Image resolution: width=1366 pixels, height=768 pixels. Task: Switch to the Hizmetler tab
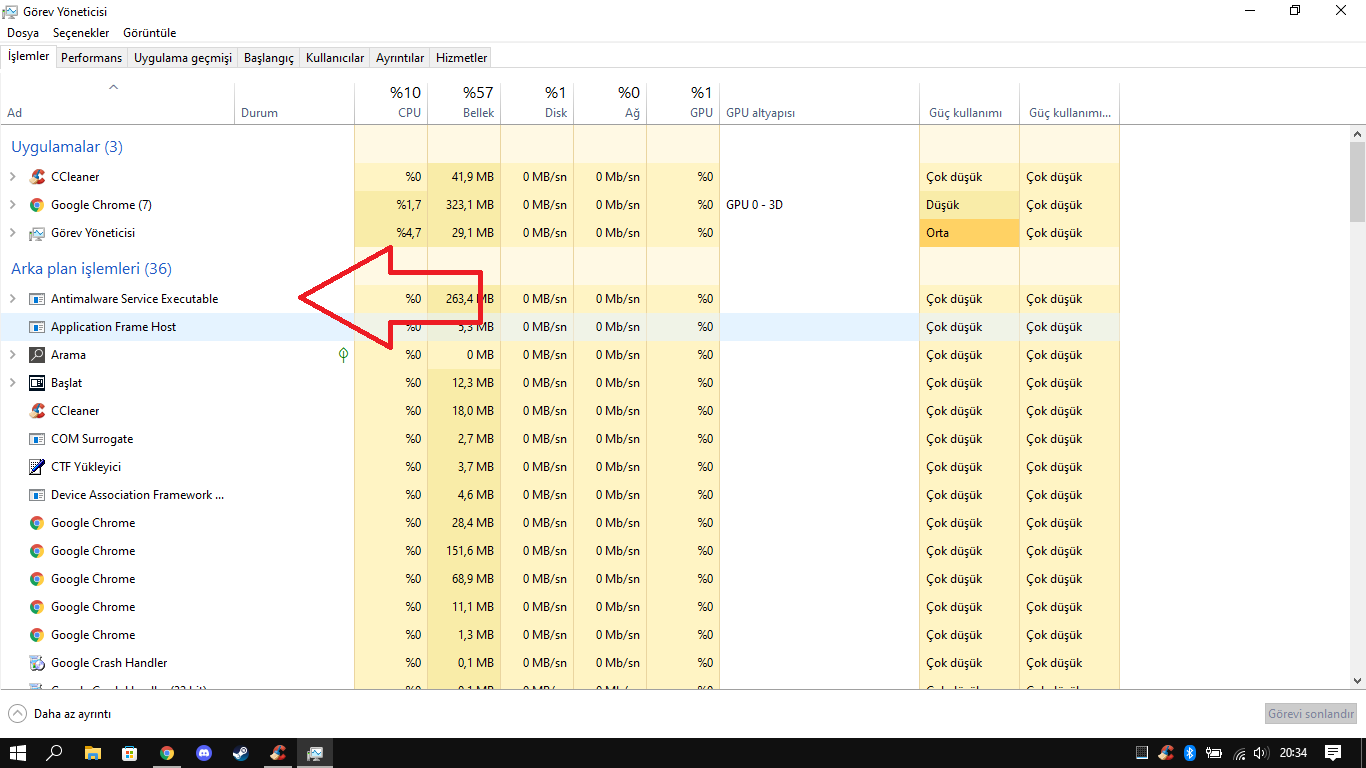(x=462, y=58)
